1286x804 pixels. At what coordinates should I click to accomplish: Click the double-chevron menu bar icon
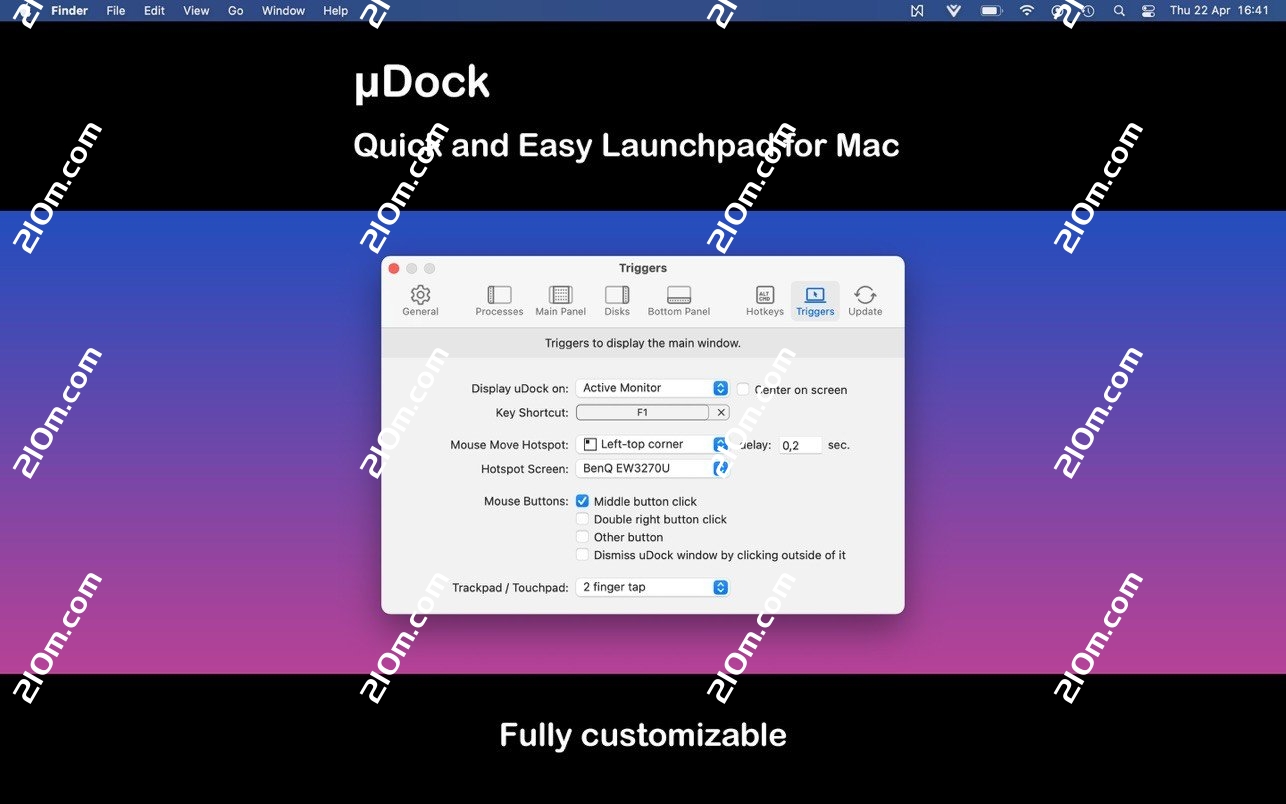pyautogui.click(x=954, y=11)
